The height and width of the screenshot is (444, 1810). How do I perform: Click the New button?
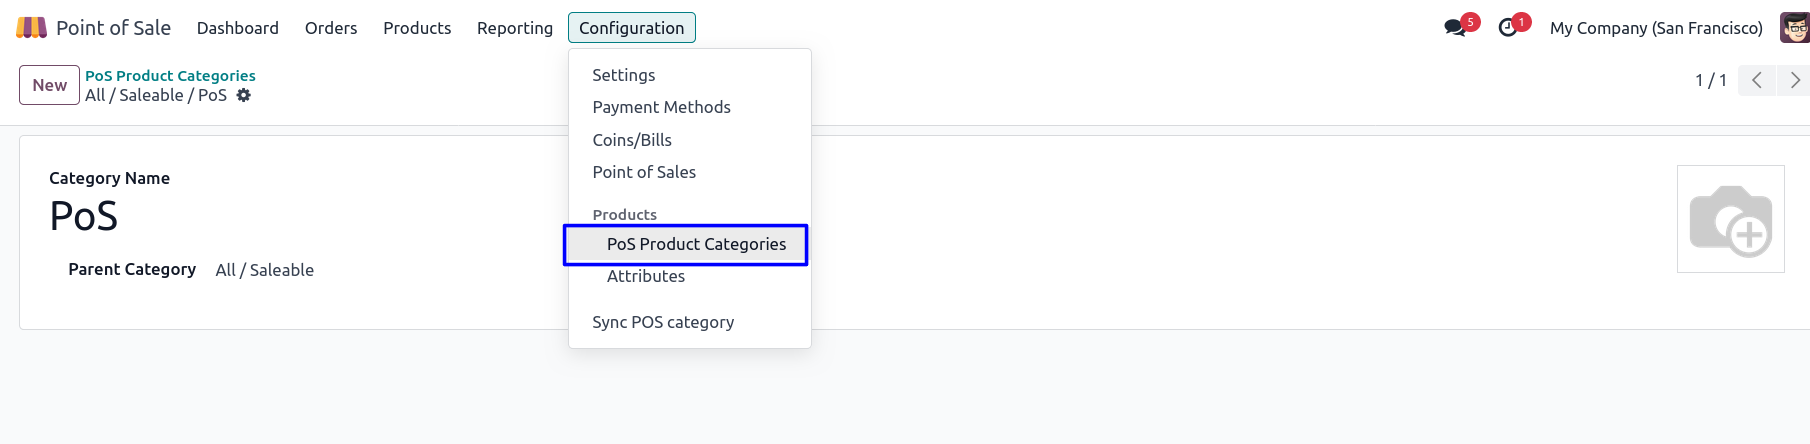49,85
